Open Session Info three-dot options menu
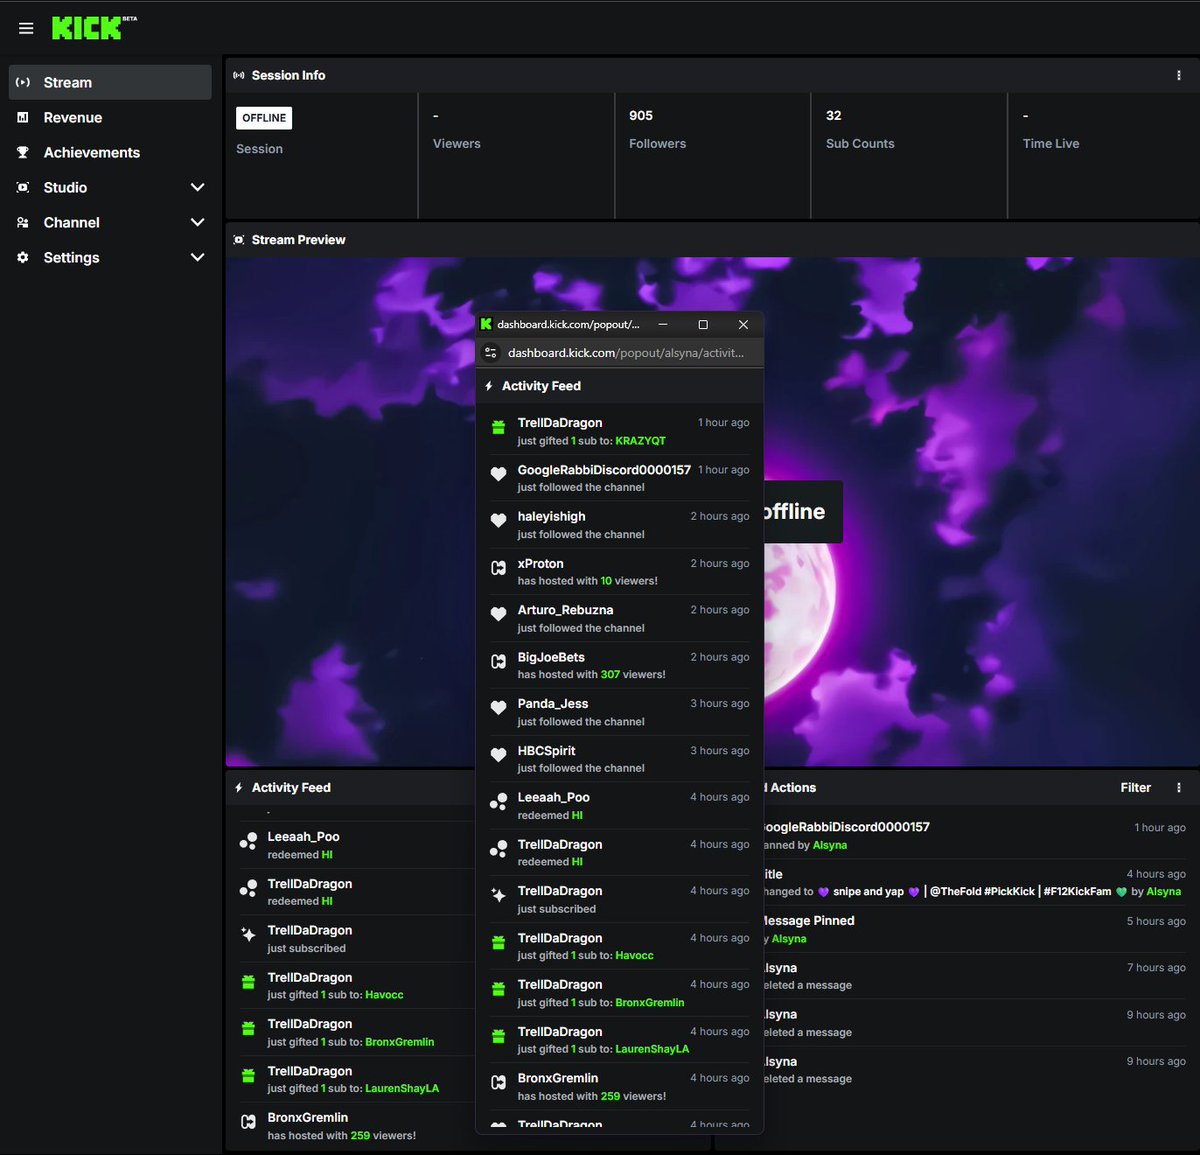The image size is (1200, 1155). coord(1179,75)
